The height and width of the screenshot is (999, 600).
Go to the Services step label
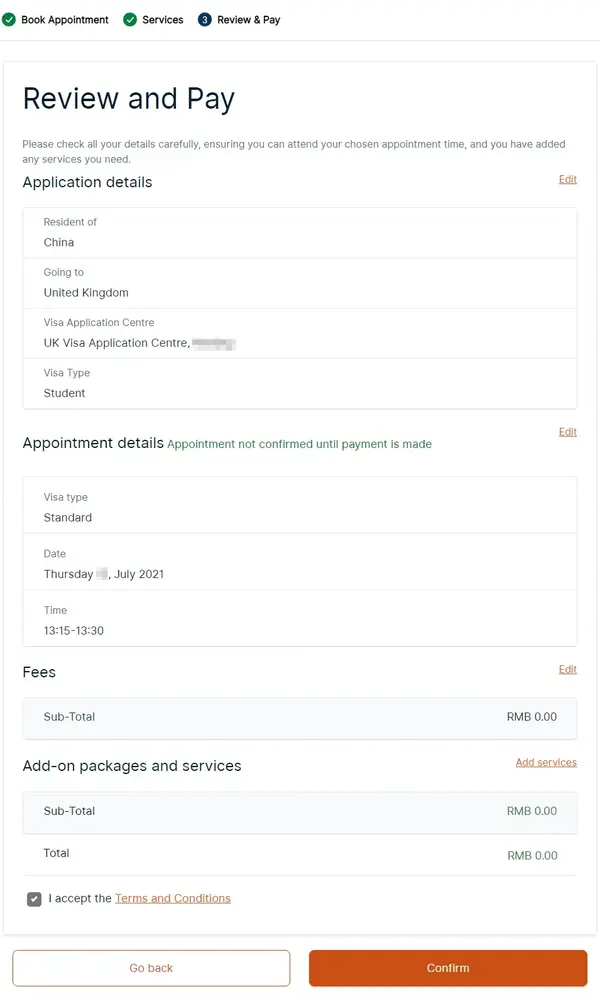[163, 20]
